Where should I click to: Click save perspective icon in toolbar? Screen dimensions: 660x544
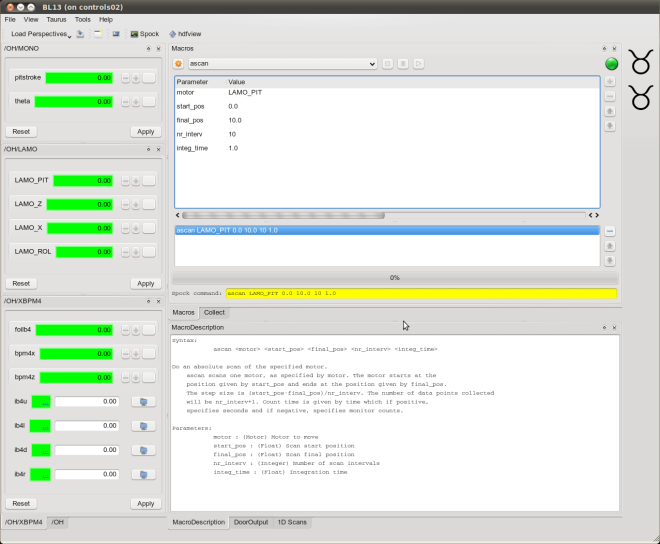pyautogui.click(x=80, y=34)
